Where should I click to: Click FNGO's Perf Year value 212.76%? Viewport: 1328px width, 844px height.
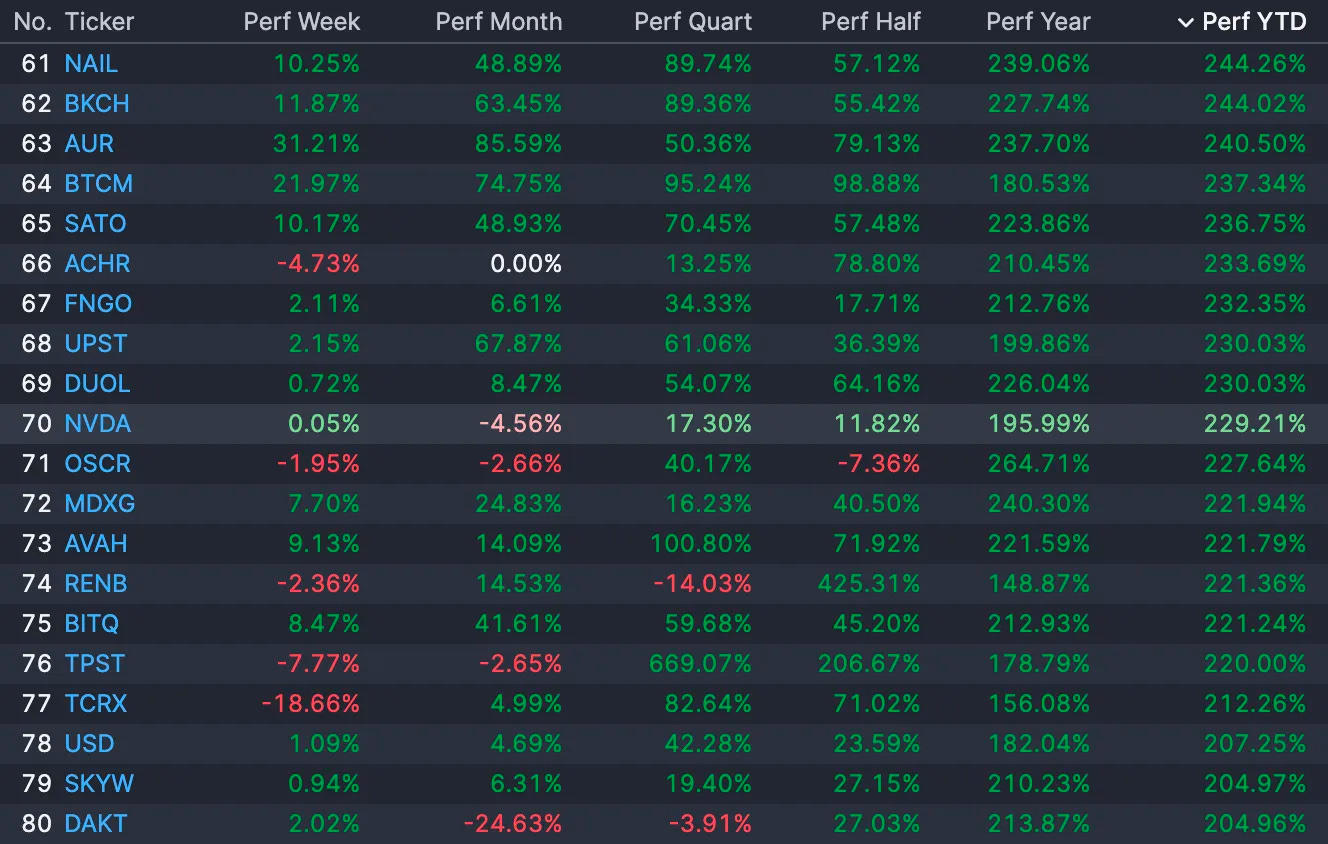click(1039, 304)
